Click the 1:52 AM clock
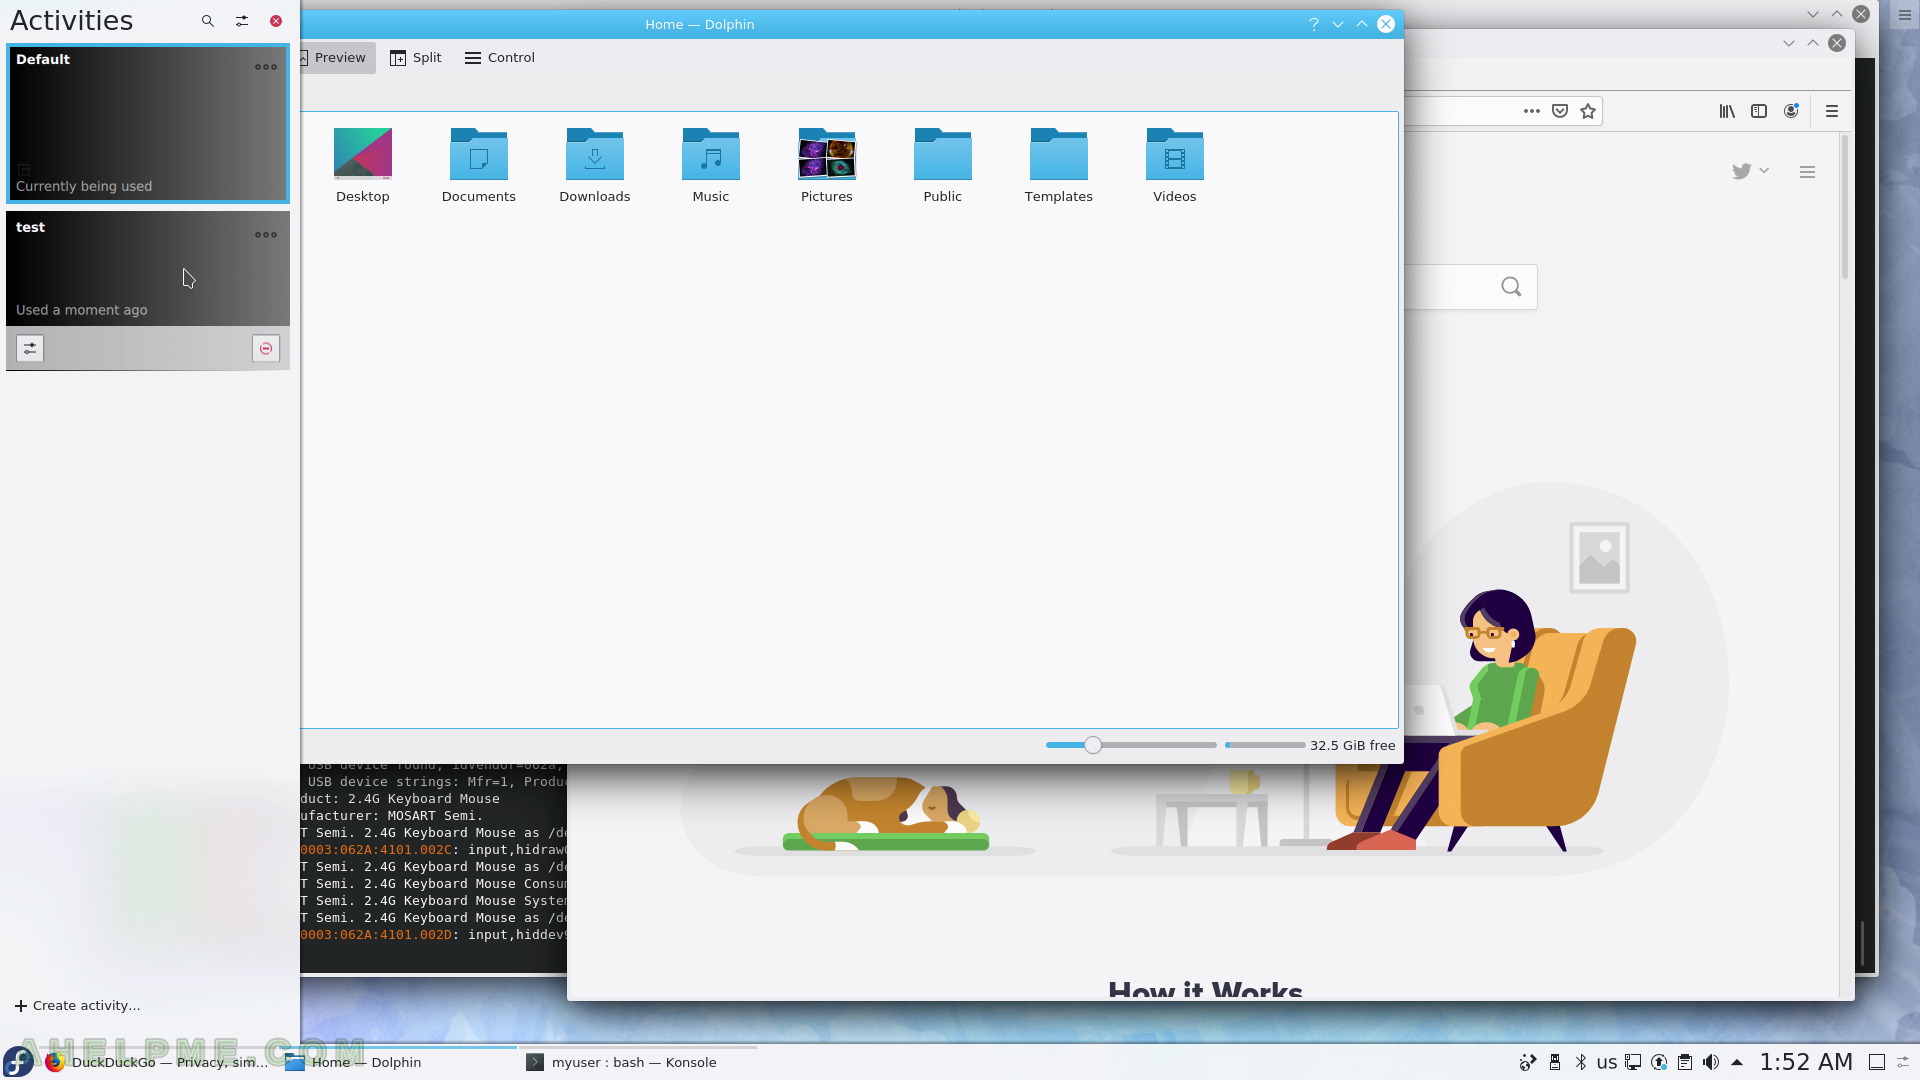 [x=1806, y=1062]
